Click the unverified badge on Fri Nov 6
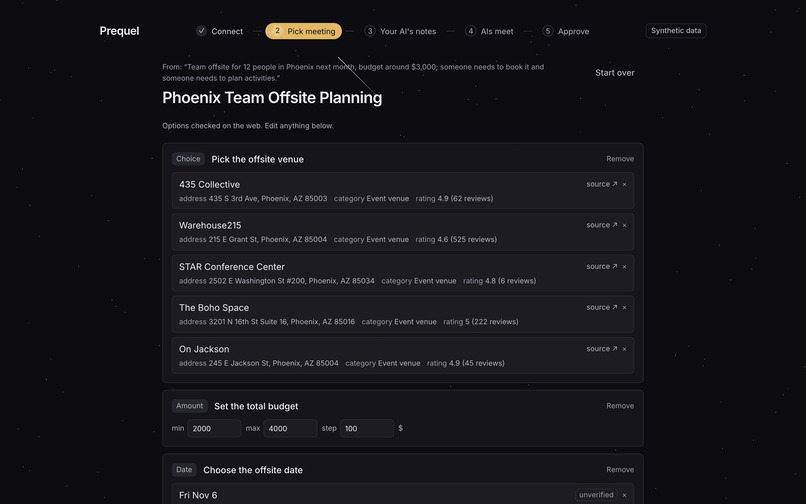 (x=596, y=495)
